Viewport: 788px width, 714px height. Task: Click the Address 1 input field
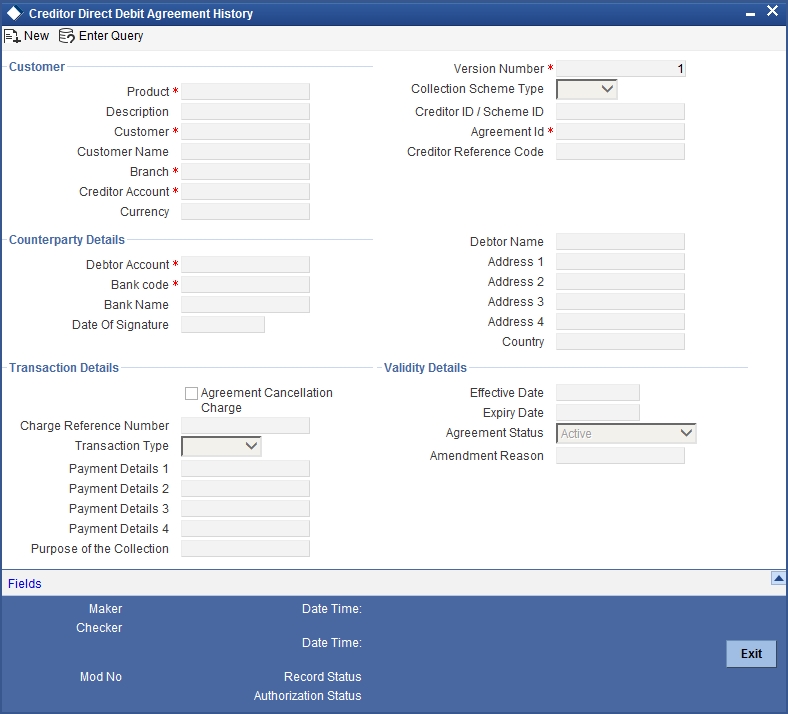pos(620,262)
